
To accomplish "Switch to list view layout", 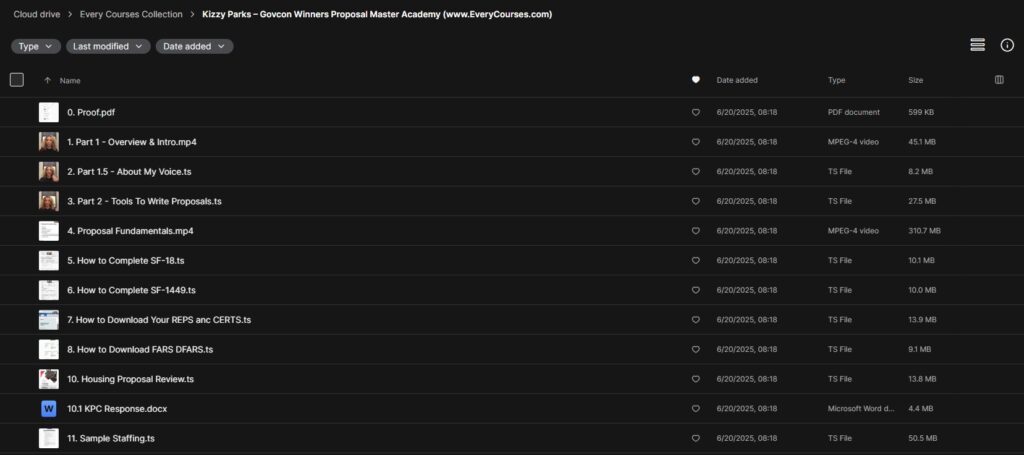I will [977, 44].
